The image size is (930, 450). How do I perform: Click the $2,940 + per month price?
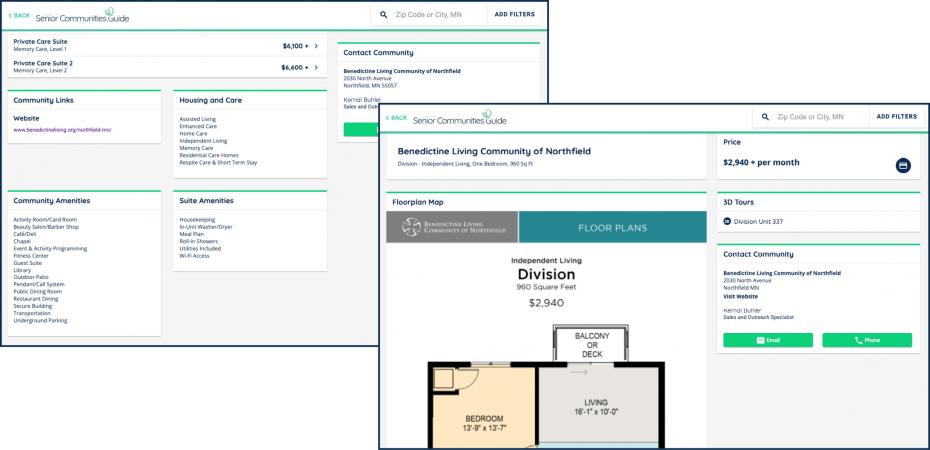pyautogui.click(x=762, y=162)
